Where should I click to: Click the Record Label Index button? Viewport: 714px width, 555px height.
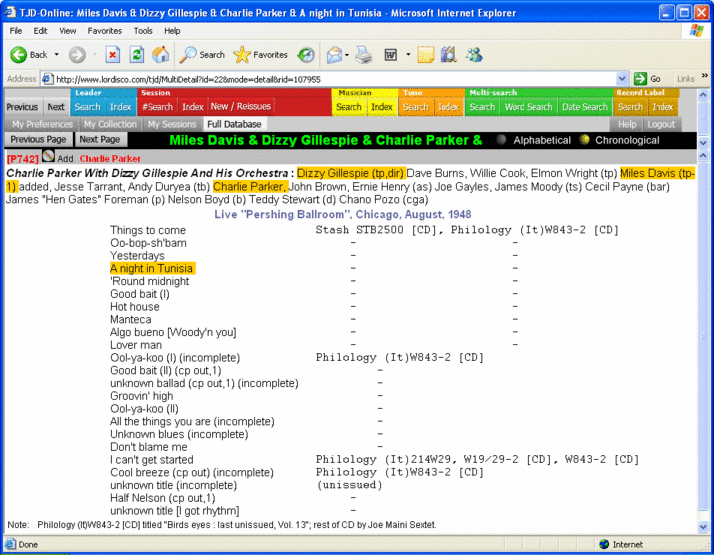click(x=663, y=107)
